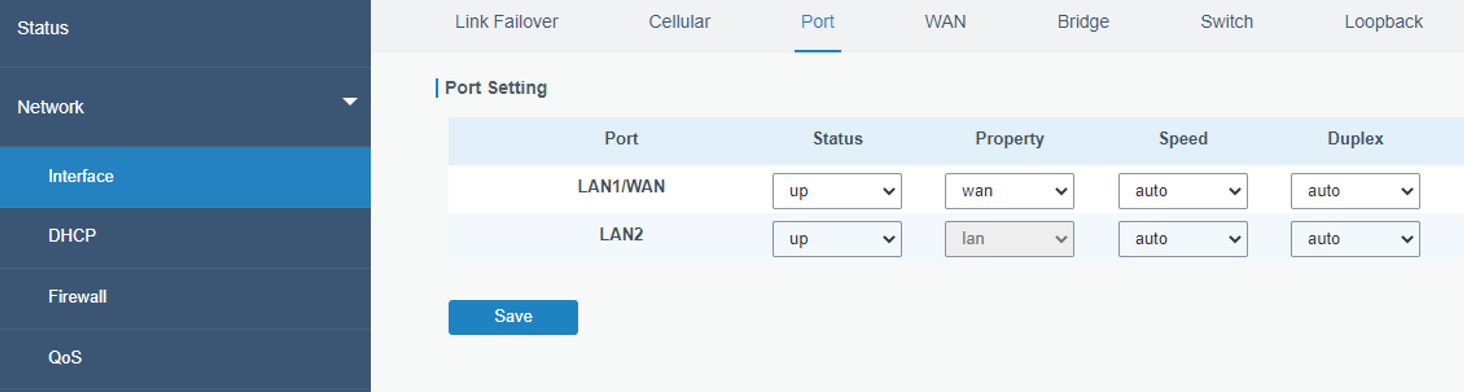The image size is (1464, 392).
Task: Click the Save button
Action: click(513, 317)
